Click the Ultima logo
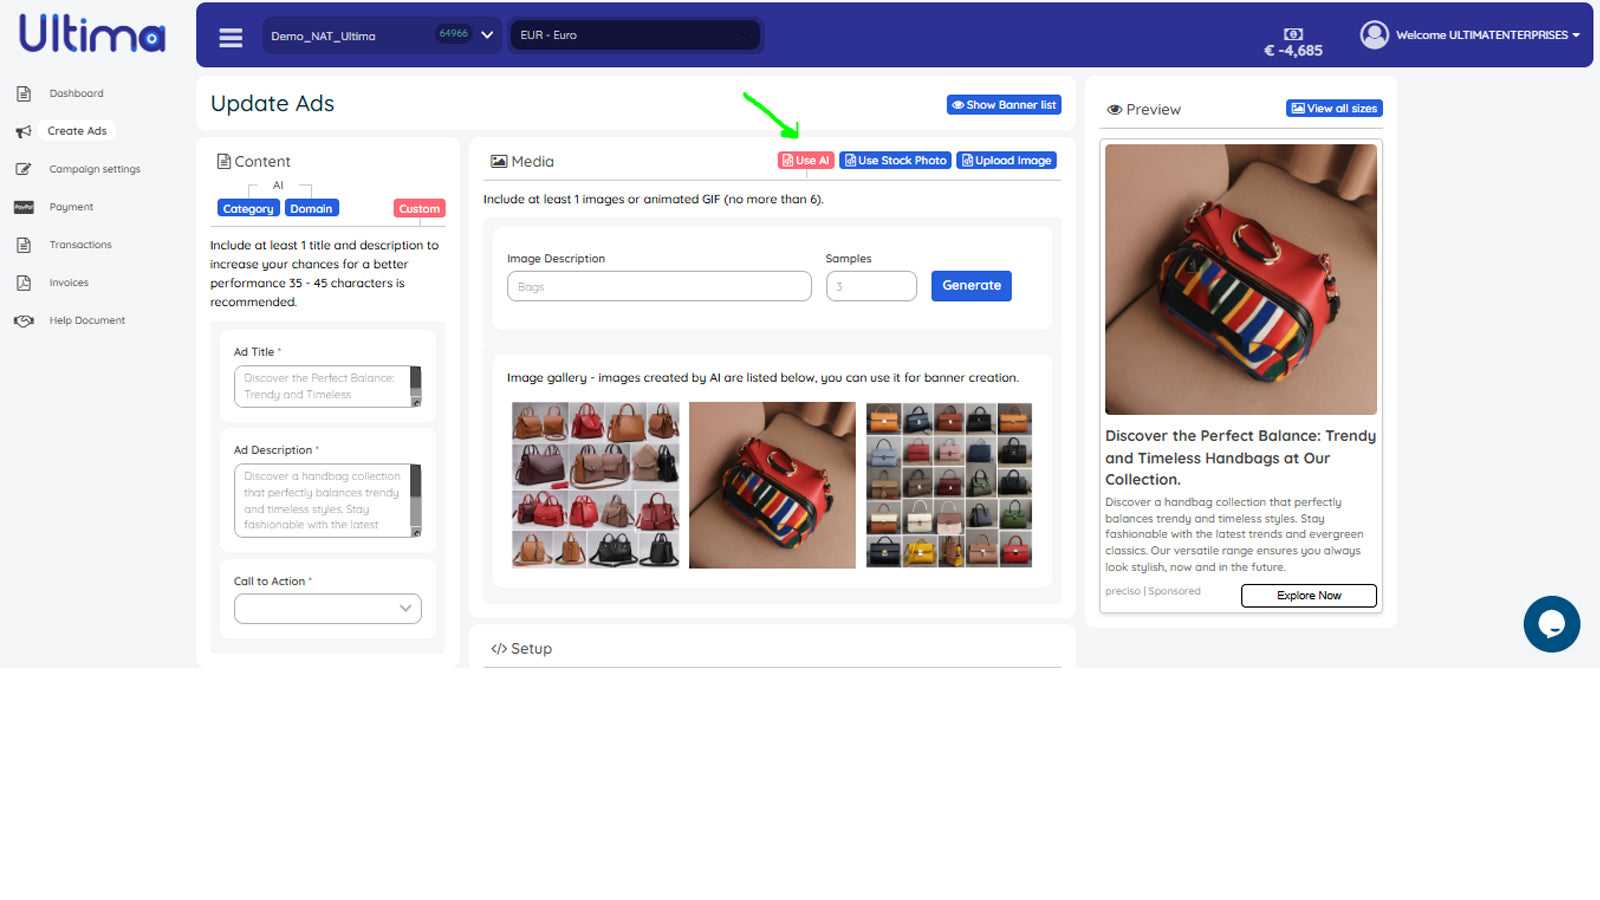Viewport: 1600px width, 900px height. (92, 34)
